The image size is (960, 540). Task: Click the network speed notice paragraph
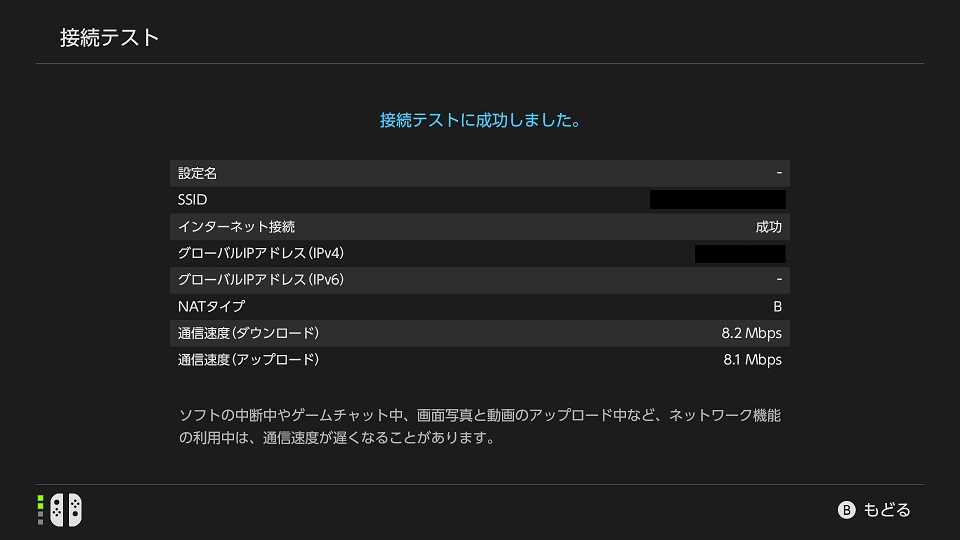click(480, 427)
